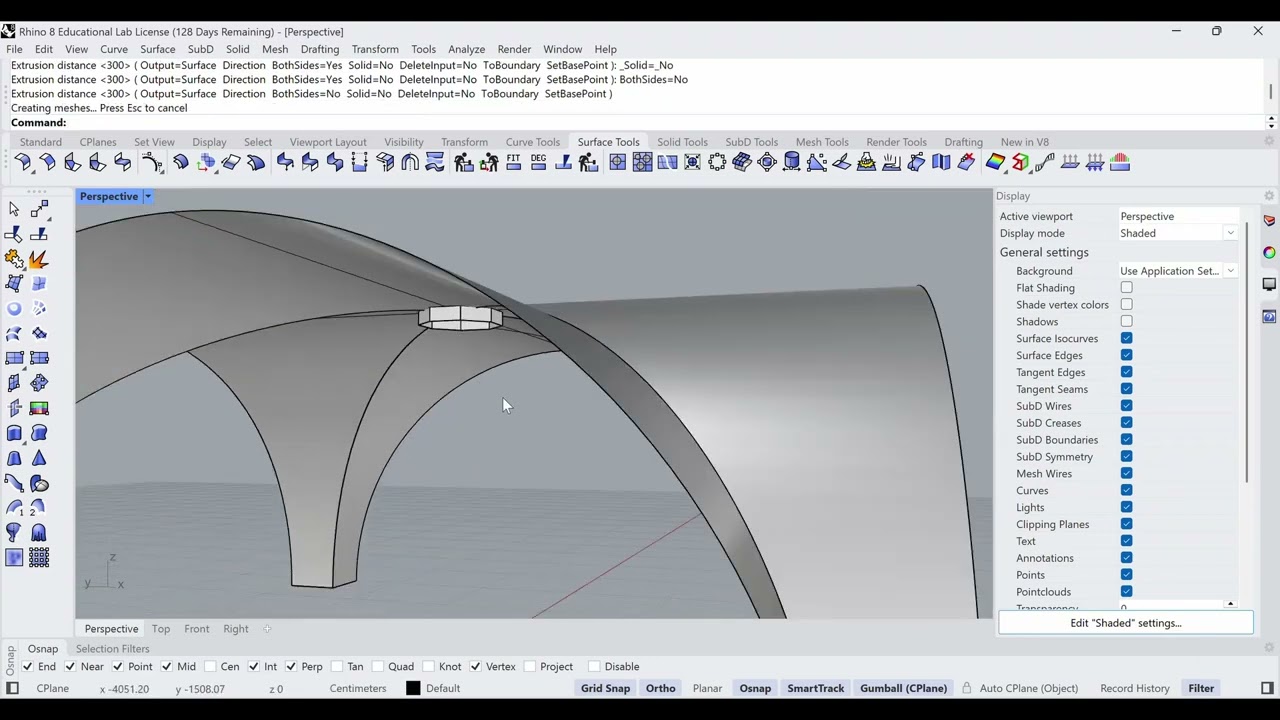Toggle the SmartTrack status button
1280x720 pixels.
tap(815, 688)
